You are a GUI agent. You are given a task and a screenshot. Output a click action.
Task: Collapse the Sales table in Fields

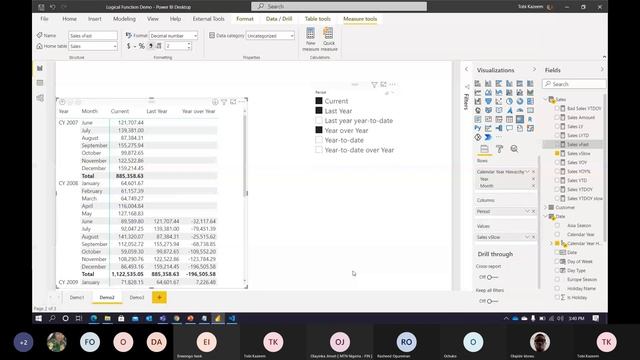pyautogui.click(x=546, y=99)
